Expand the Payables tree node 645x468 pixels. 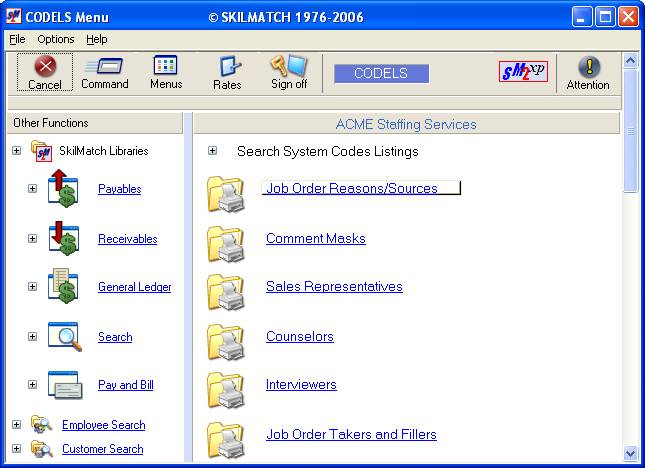pyautogui.click(x=32, y=188)
